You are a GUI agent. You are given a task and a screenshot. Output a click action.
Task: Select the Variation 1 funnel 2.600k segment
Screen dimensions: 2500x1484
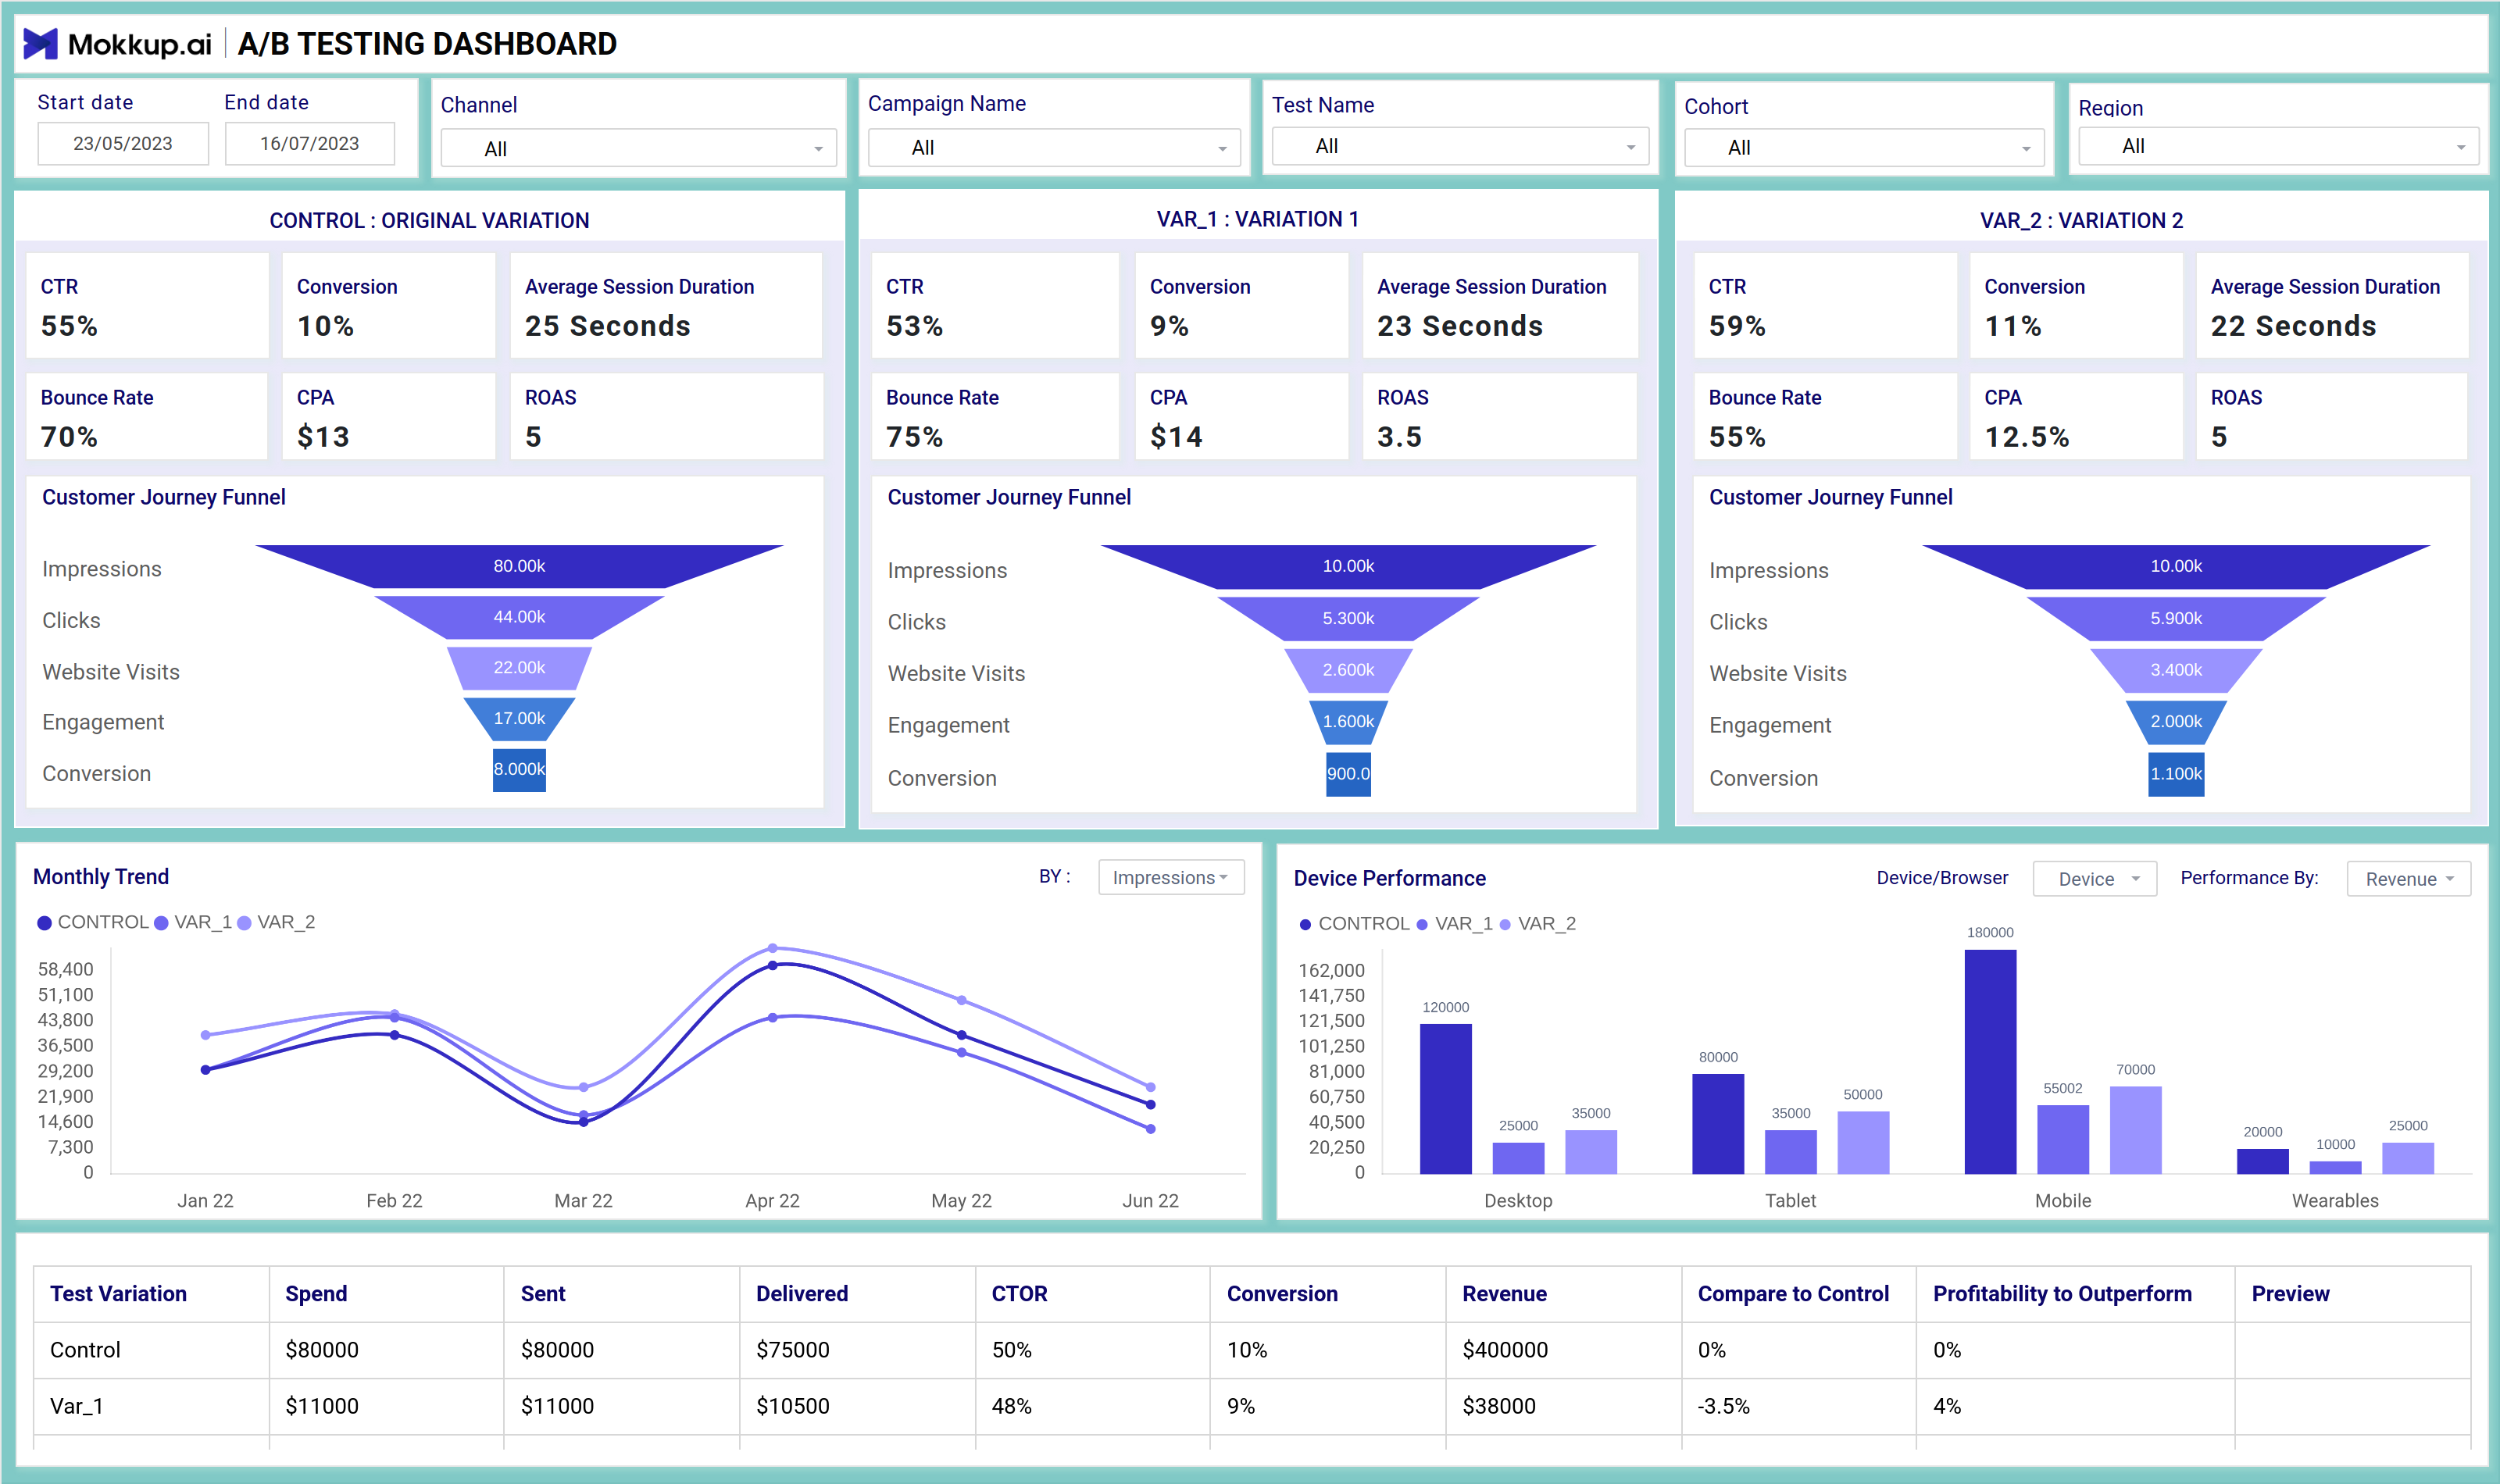(x=1348, y=670)
